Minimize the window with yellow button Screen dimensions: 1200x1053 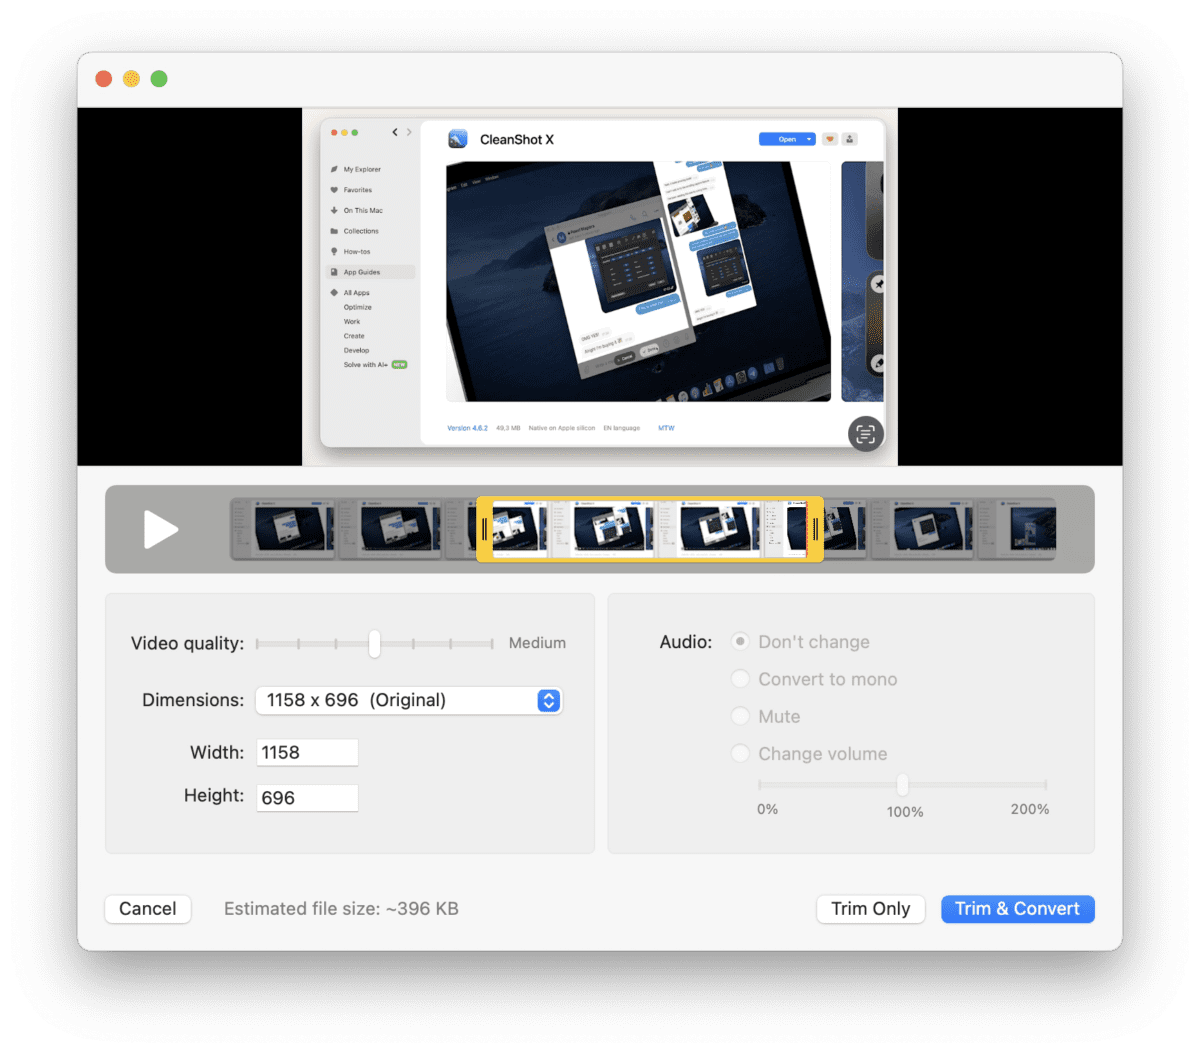pyautogui.click(x=131, y=79)
